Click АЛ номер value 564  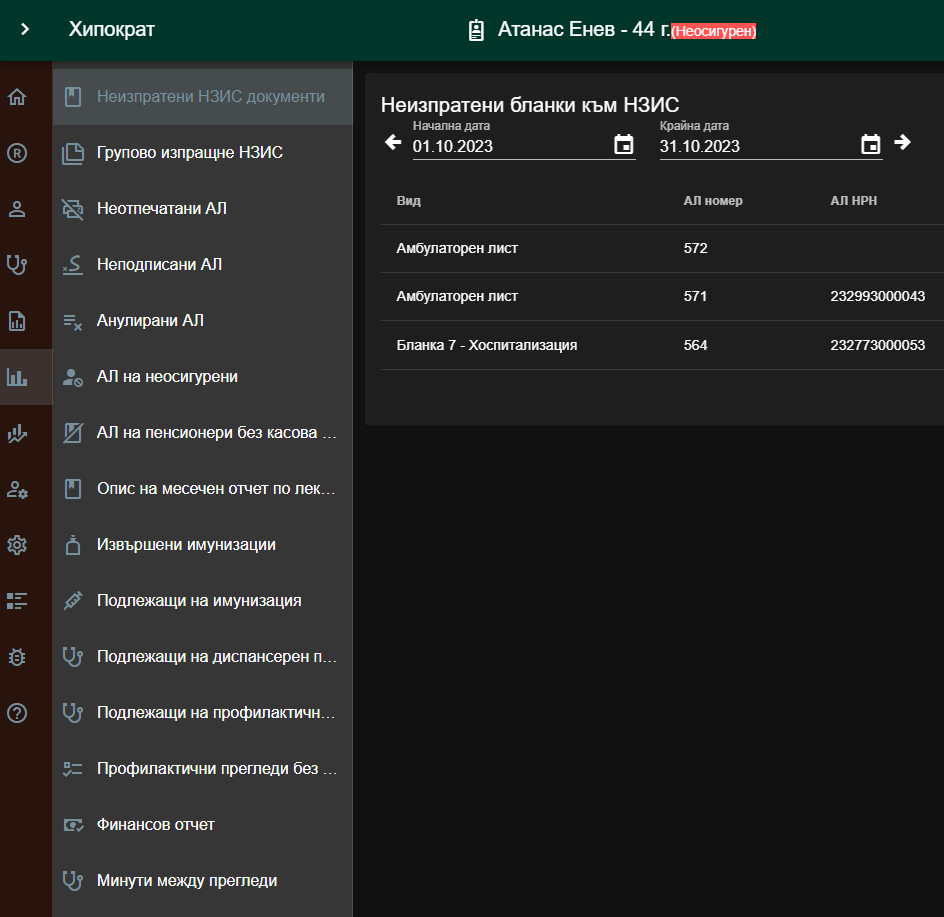coord(695,346)
